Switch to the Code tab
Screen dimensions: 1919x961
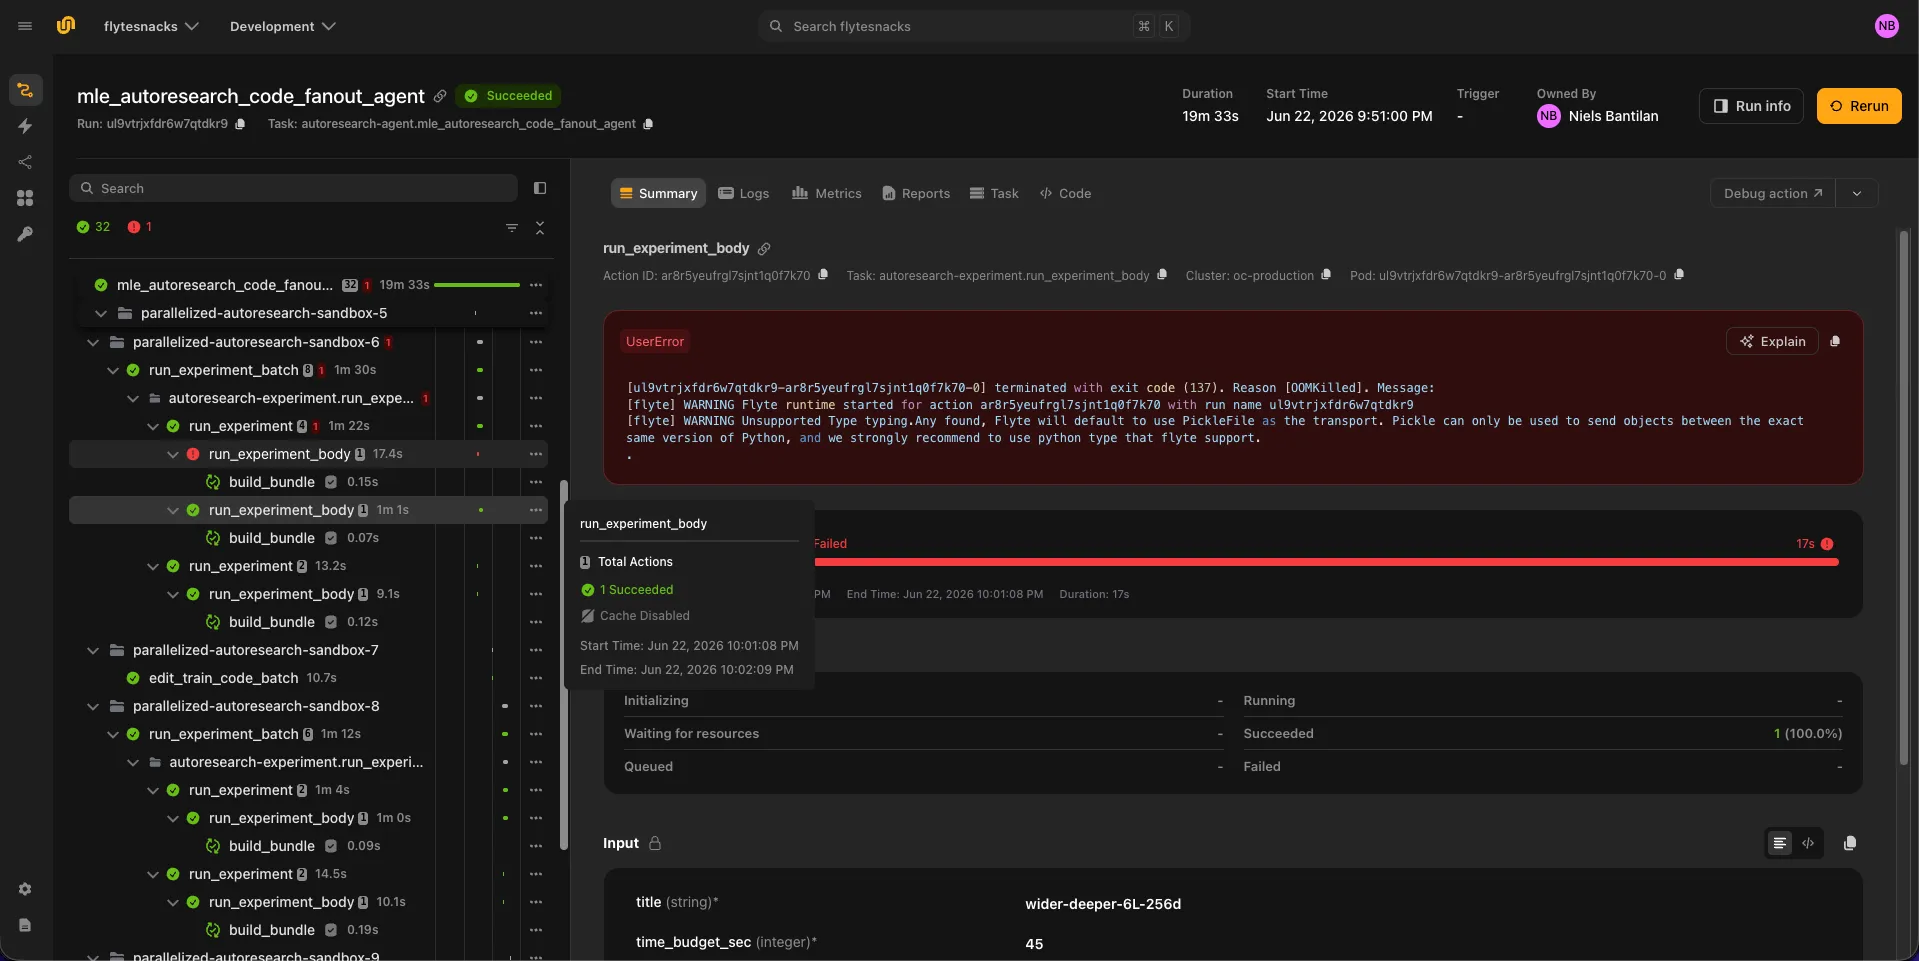coord(1065,193)
